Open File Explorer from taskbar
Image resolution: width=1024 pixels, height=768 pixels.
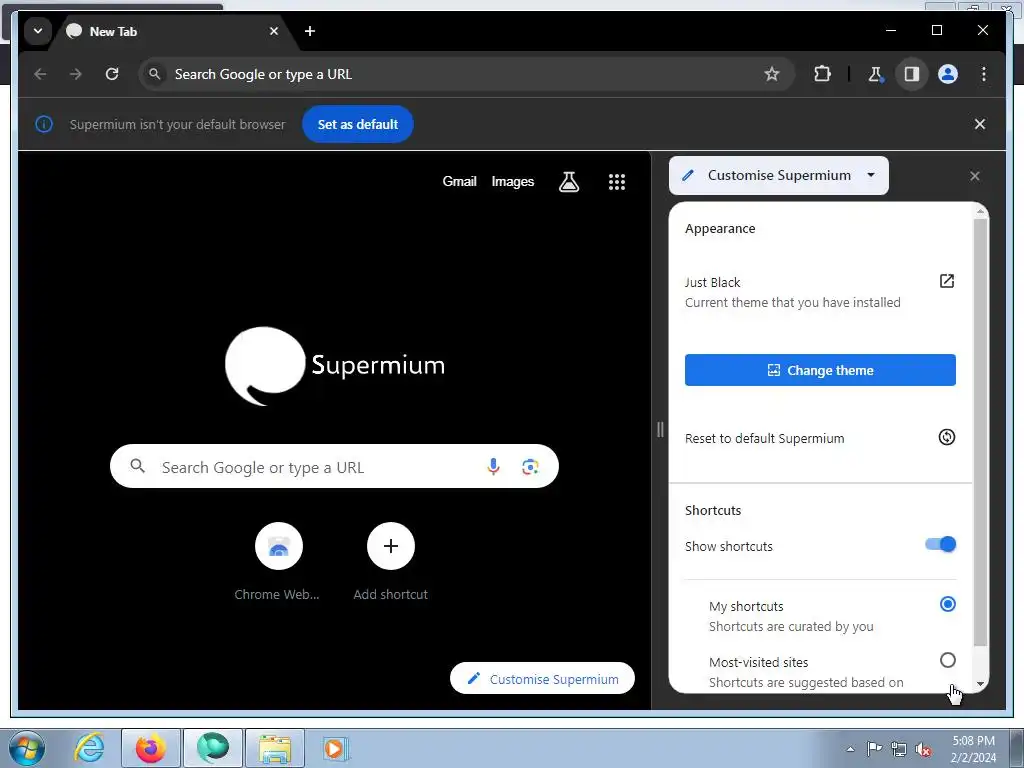coord(275,748)
